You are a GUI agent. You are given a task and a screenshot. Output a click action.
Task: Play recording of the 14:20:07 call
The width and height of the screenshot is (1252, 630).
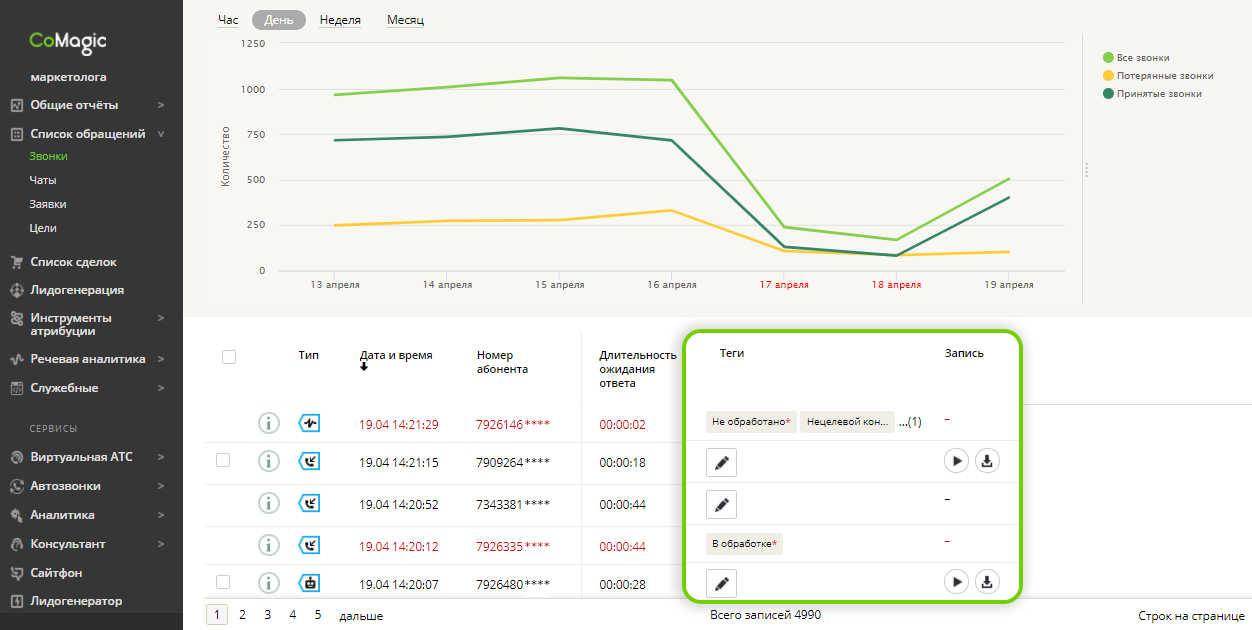pos(956,581)
